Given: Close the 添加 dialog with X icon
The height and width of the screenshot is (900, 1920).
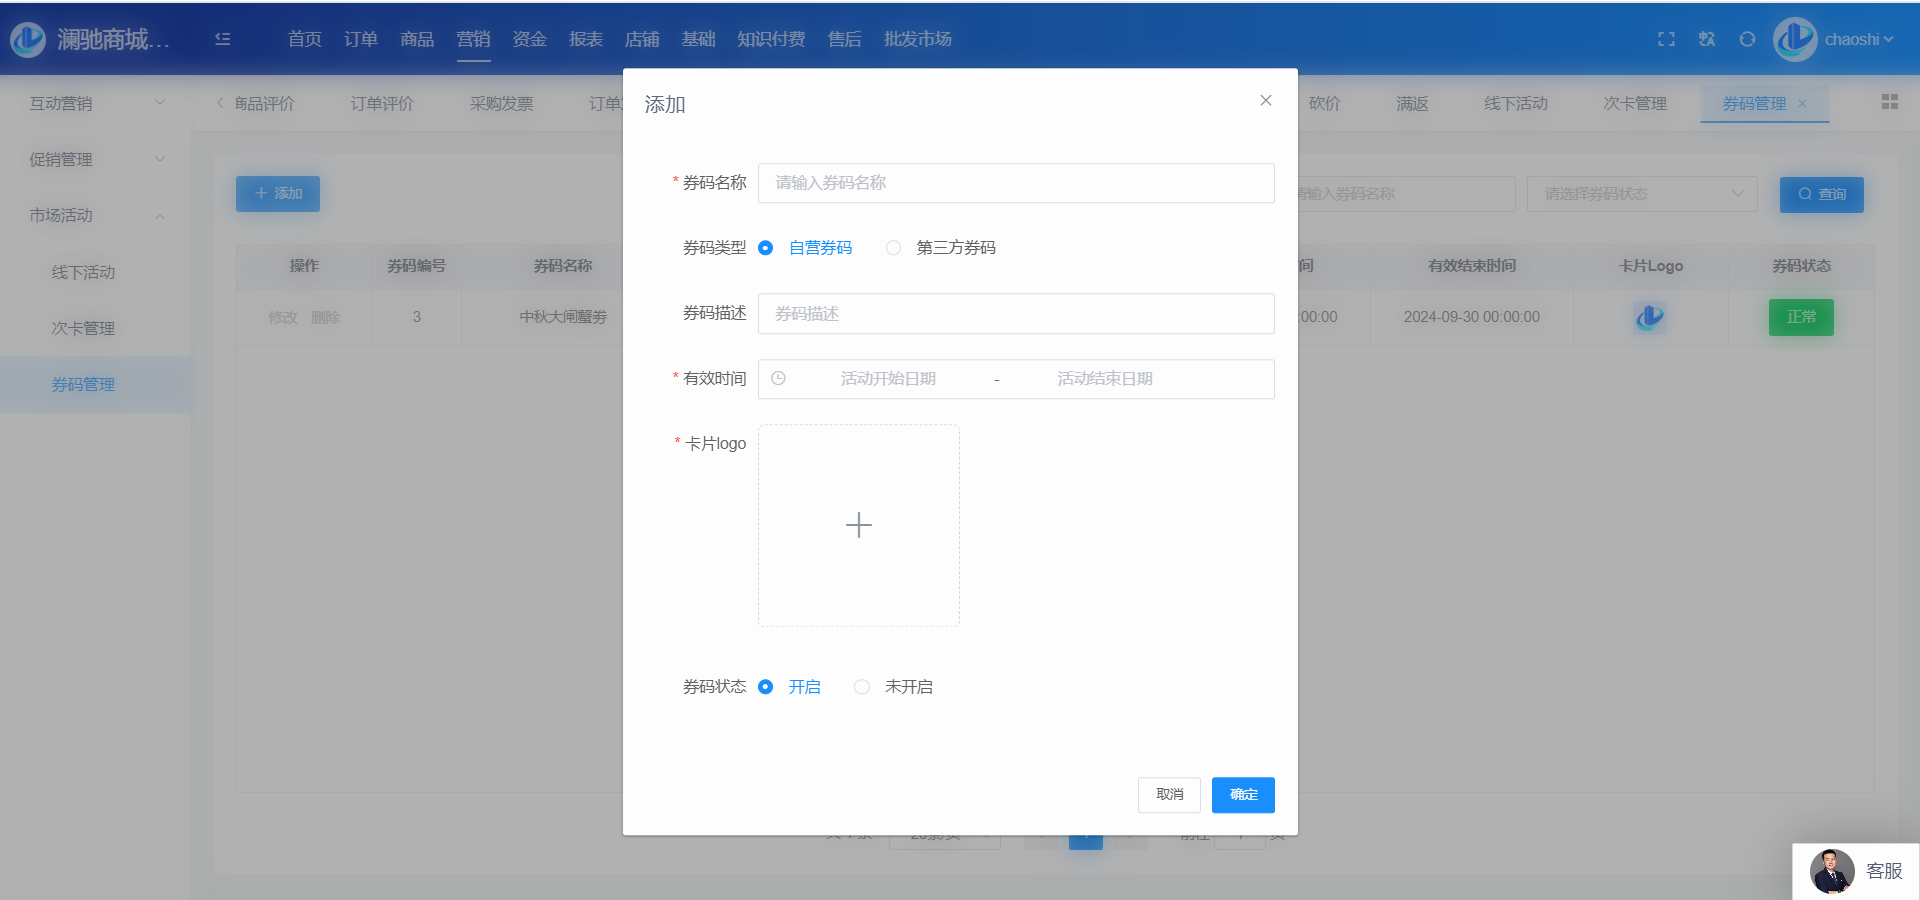Looking at the screenshot, I should coord(1265,101).
